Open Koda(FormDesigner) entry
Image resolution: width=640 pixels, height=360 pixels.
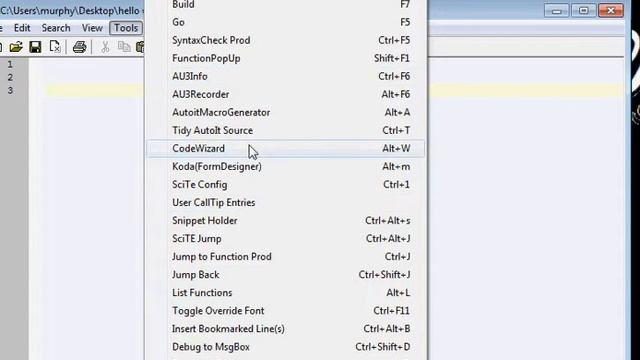click(285, 166)
